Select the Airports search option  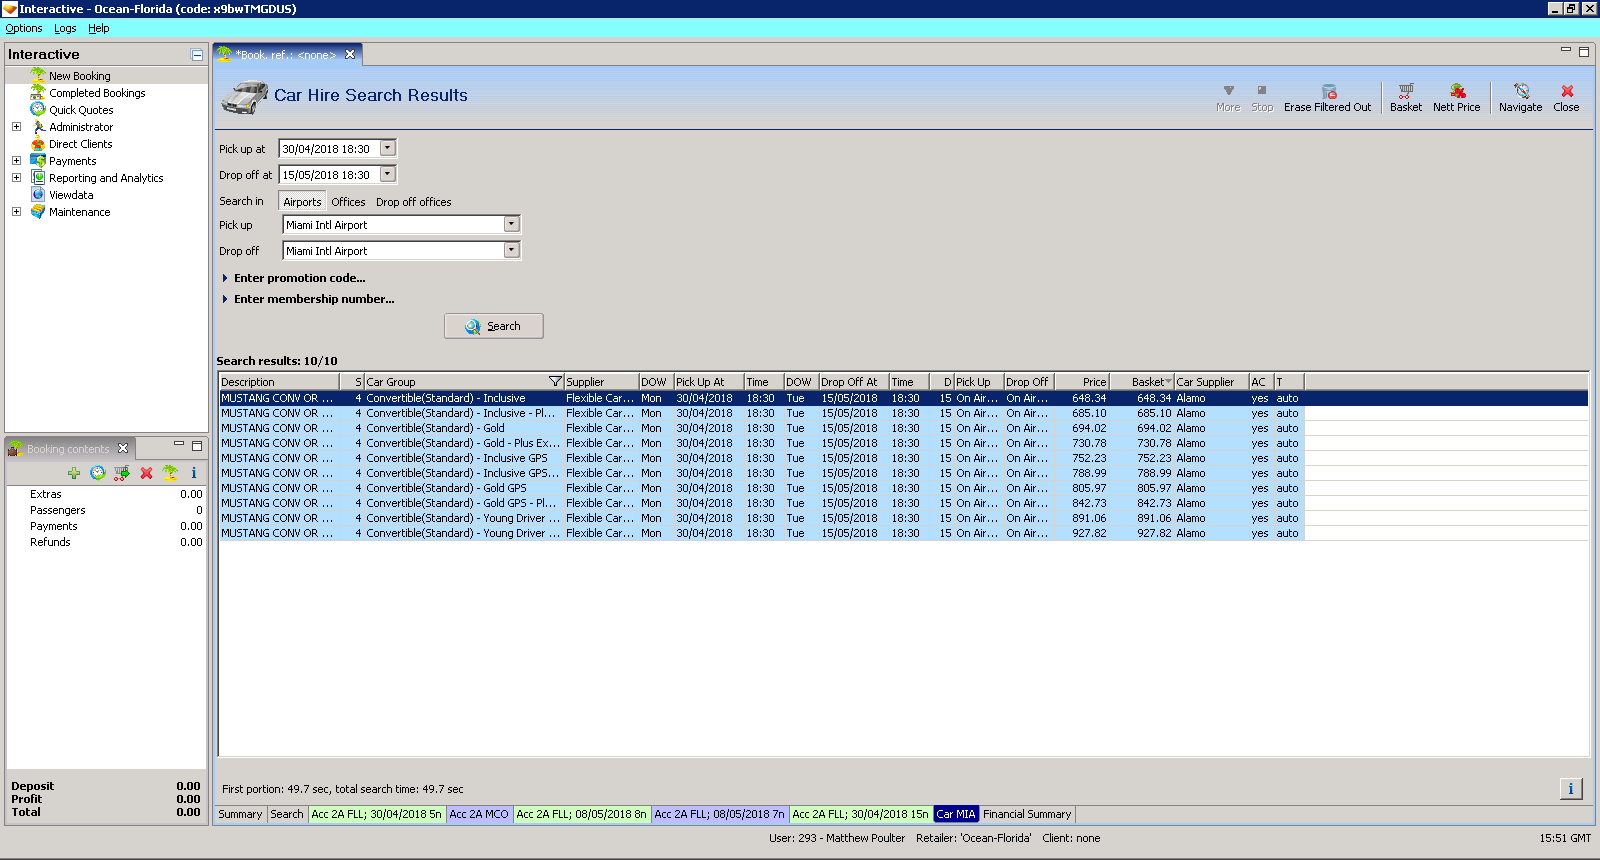point(302,202)
